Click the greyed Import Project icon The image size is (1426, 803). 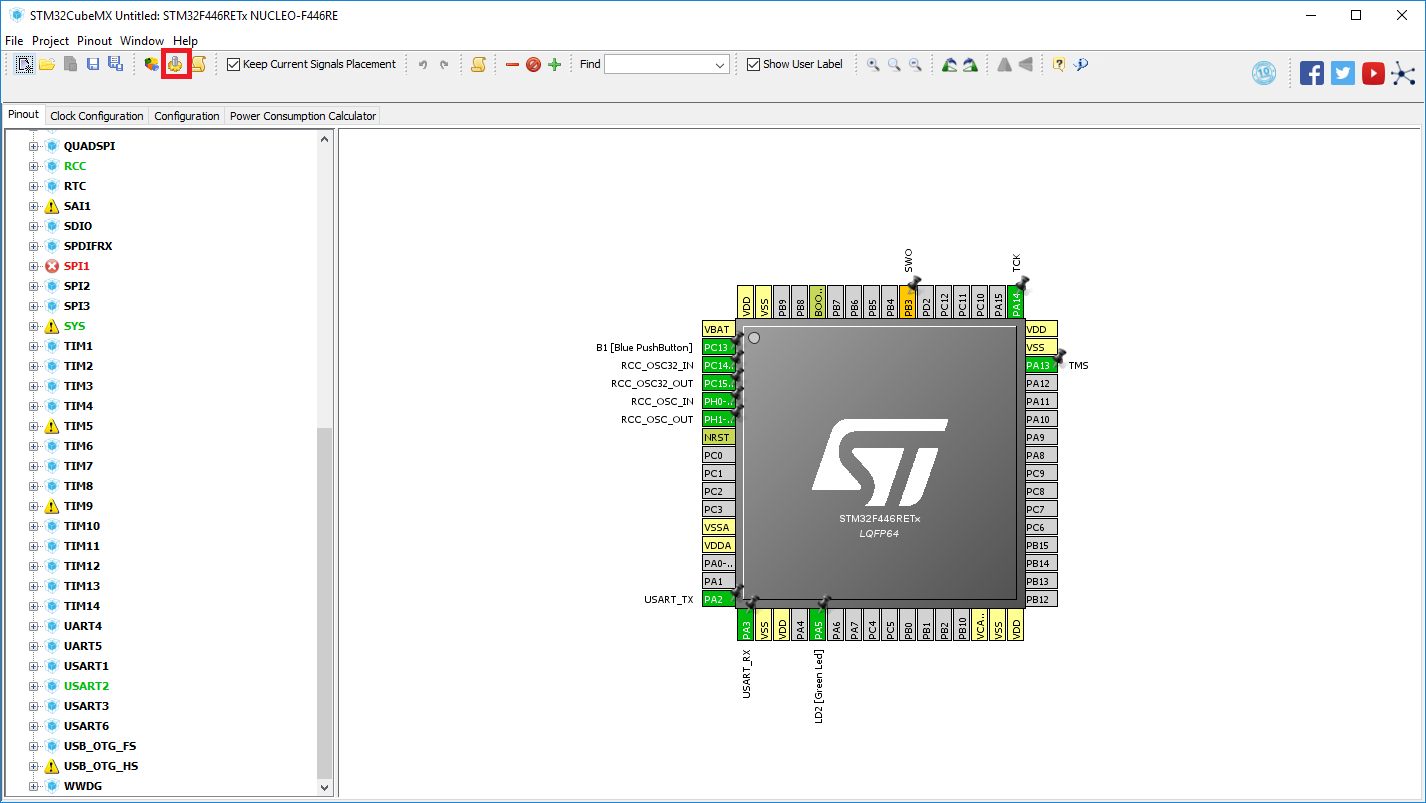(x=70, y=64)
